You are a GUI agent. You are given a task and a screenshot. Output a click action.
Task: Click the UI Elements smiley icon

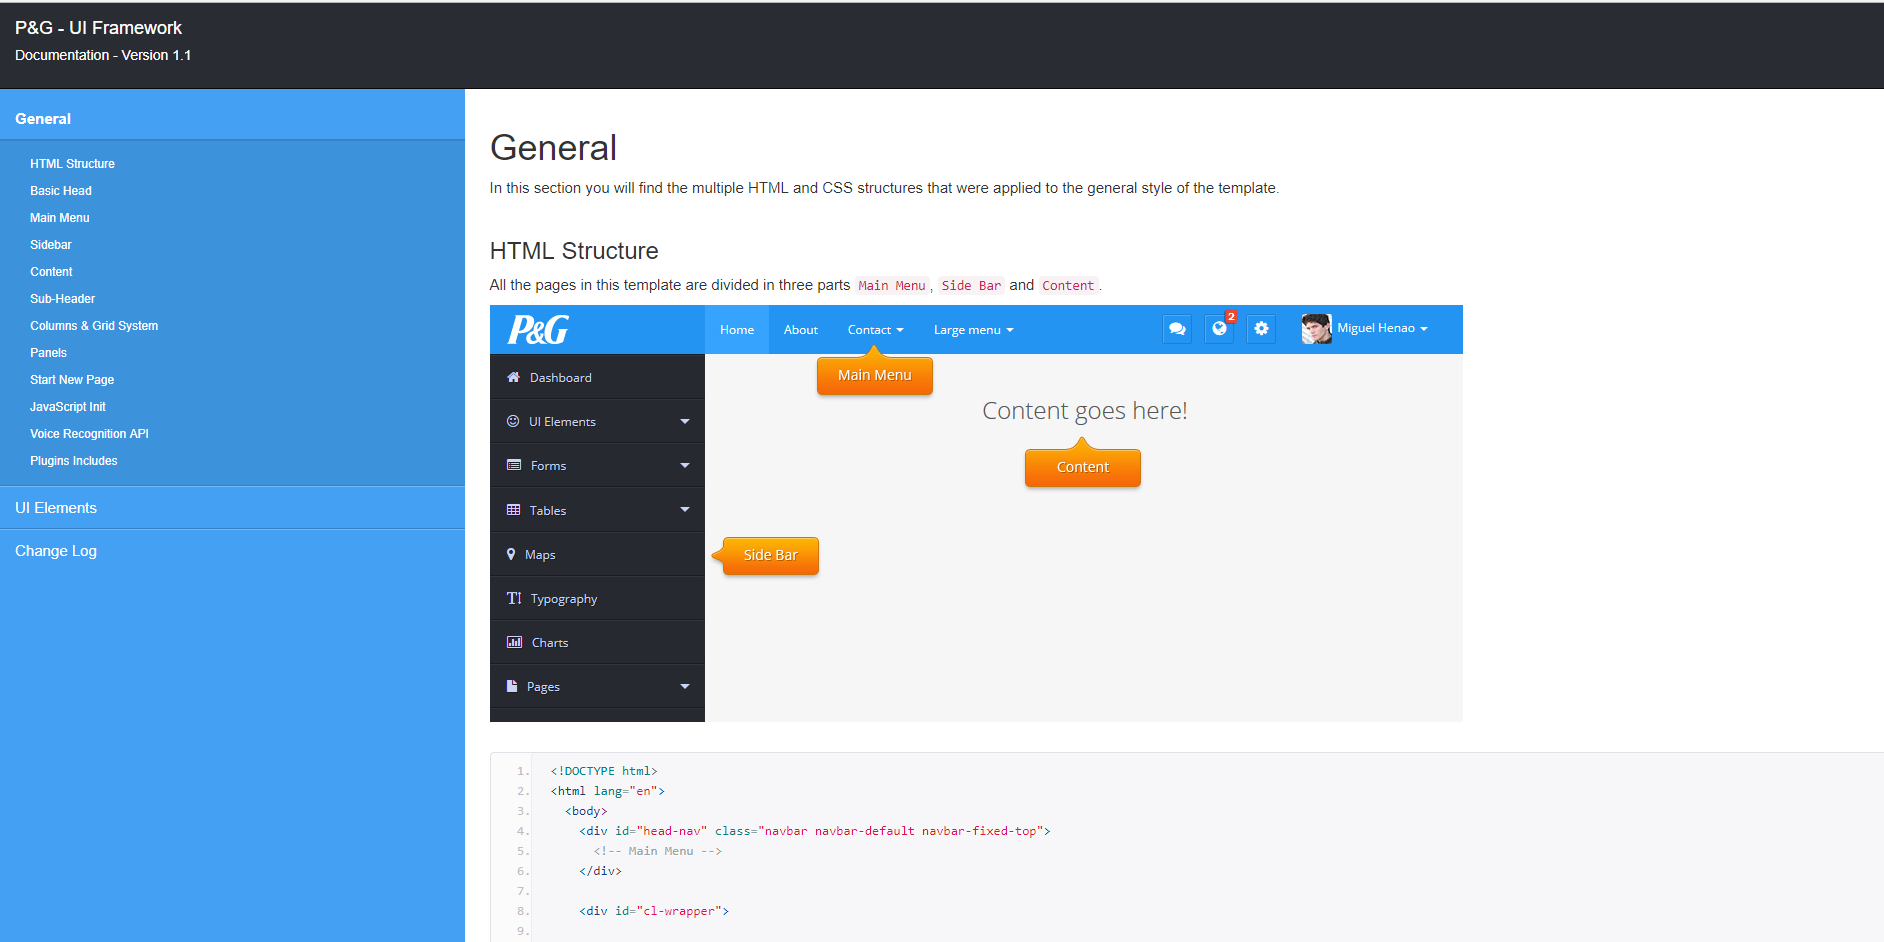click(x=513, y=421)
